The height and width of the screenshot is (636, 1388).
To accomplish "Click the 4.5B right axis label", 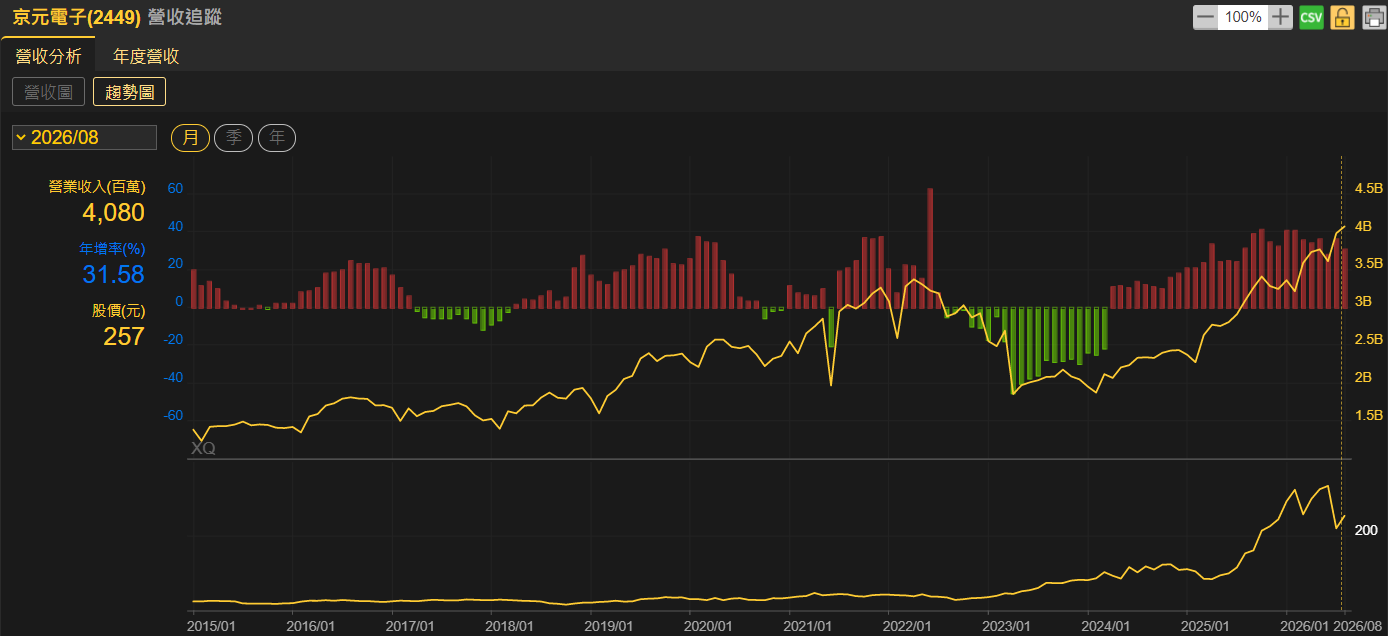I will coord(1368,188).
